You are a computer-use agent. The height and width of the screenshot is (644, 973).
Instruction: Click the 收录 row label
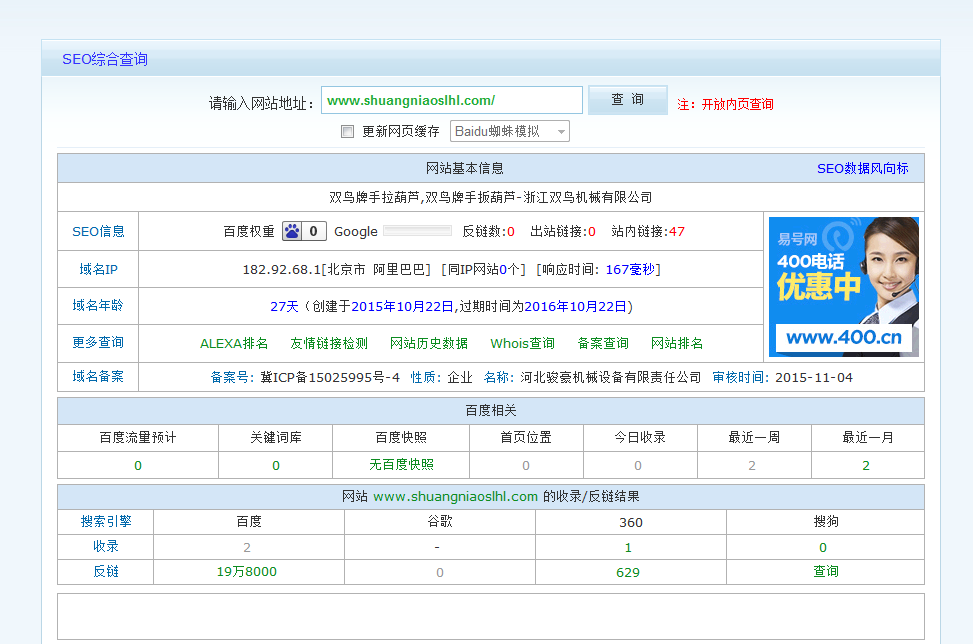point(106,547)
